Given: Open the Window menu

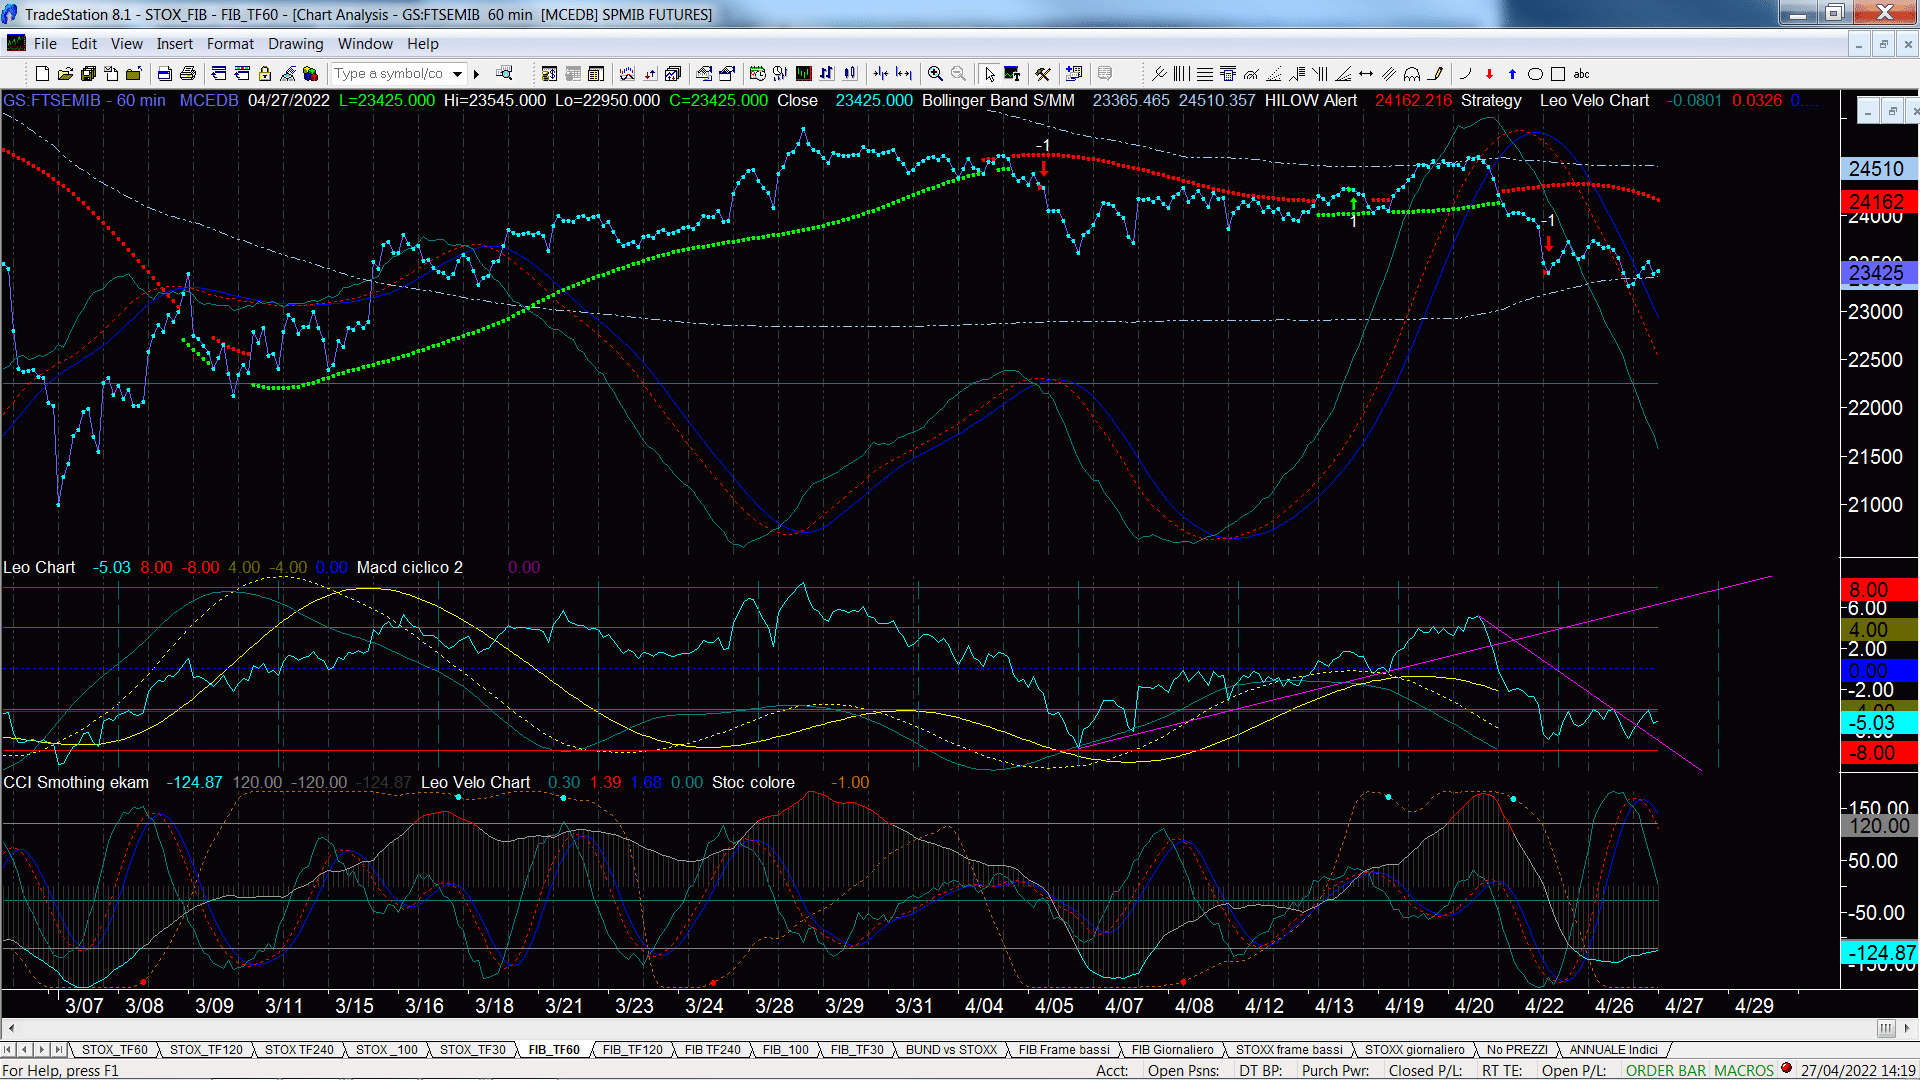Looking at the screenshot, I should pyautogui.click(x=365, y=44).
